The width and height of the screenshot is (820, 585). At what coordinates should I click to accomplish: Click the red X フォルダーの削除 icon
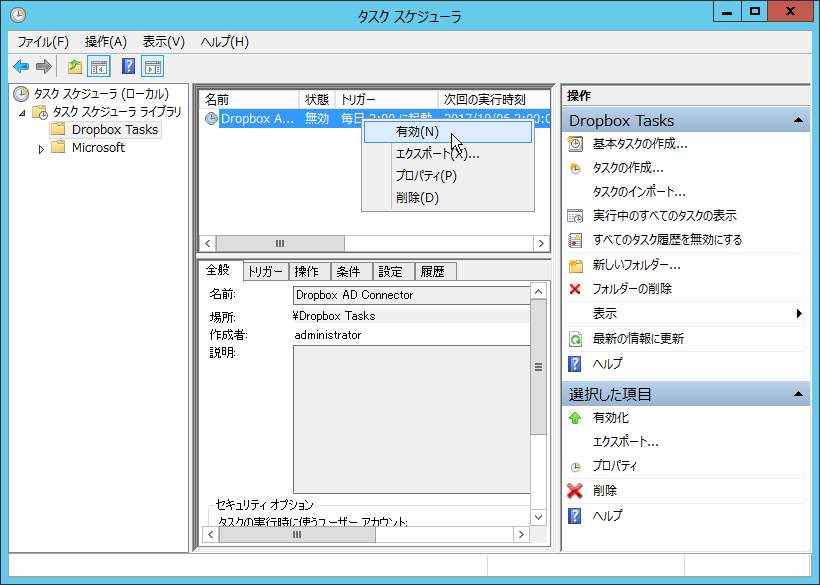(575, 289)
